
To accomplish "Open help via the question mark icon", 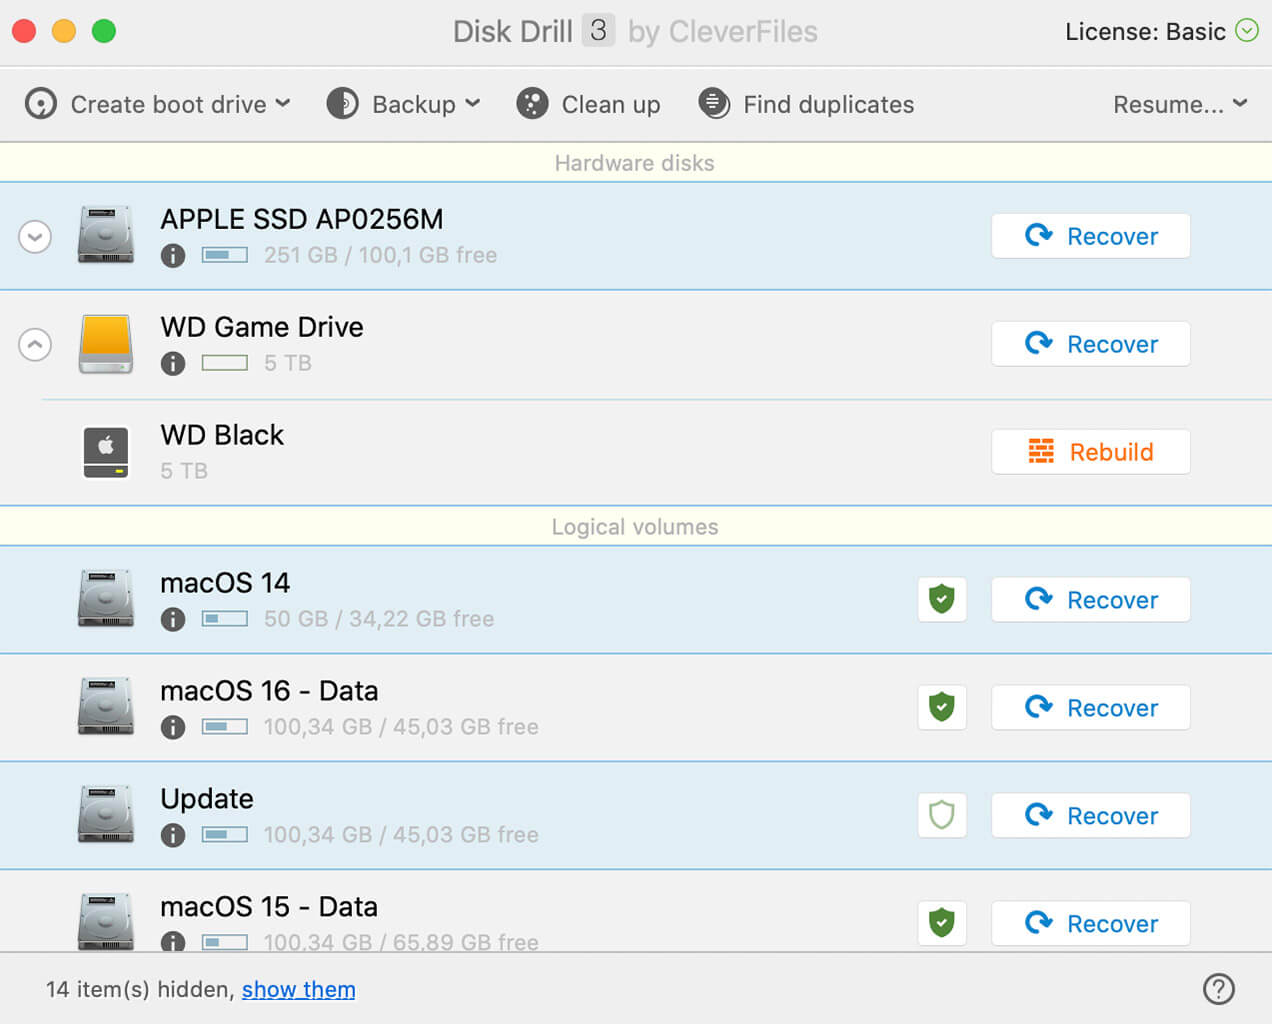I will tap(1219, 989).
